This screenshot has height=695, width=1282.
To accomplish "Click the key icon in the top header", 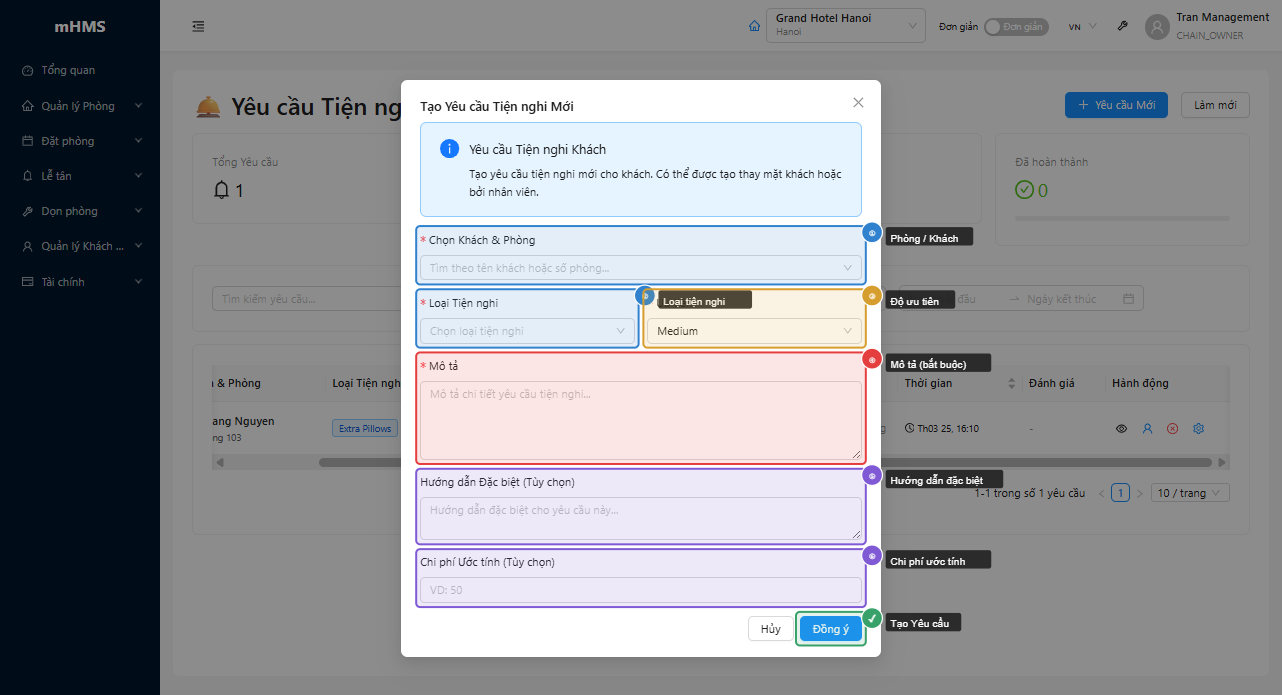I will point(1123,26).
